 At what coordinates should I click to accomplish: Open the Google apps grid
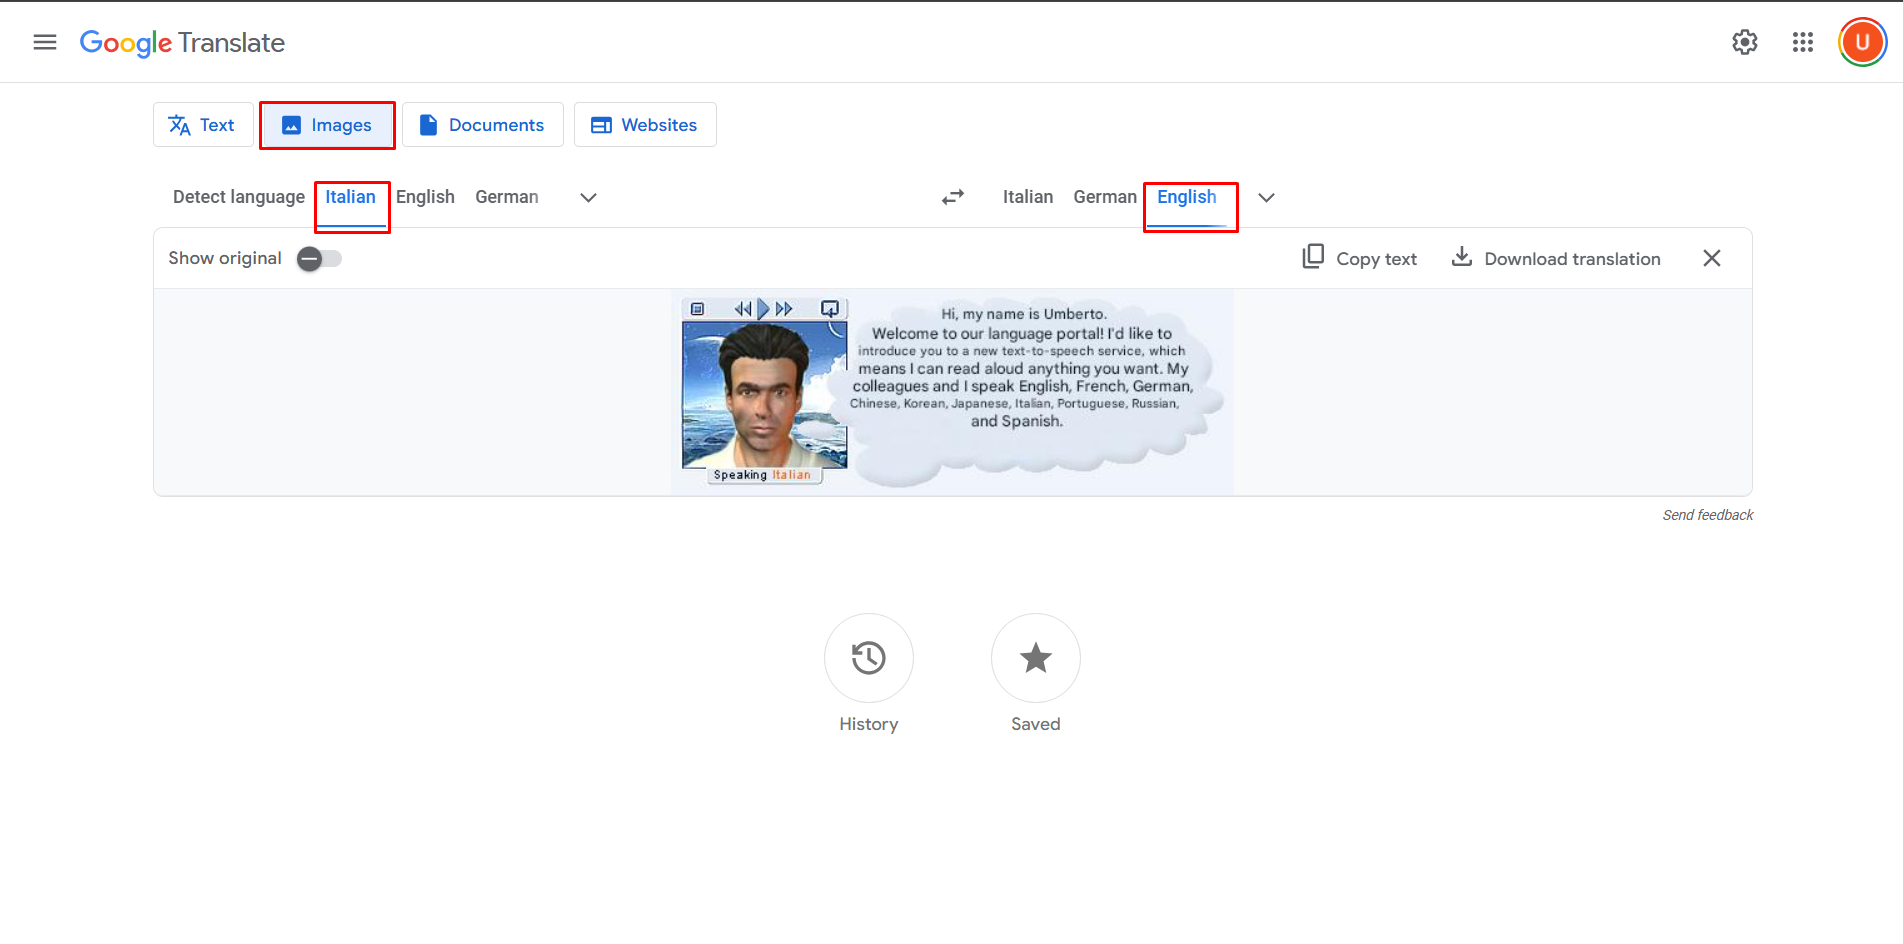[1802, 42]
